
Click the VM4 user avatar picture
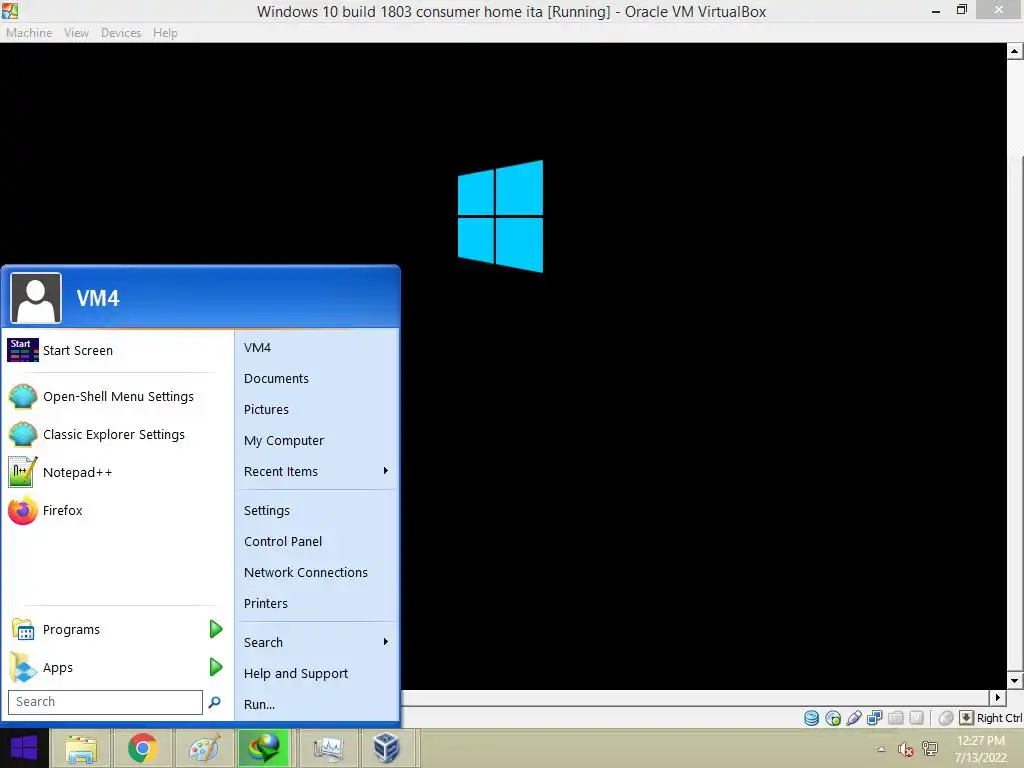coord(36,298)
